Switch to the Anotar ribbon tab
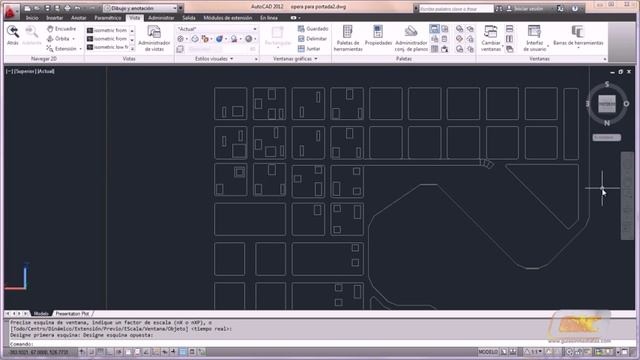Image resolution: width=640 pixels, height=360 pixels. 78,18
